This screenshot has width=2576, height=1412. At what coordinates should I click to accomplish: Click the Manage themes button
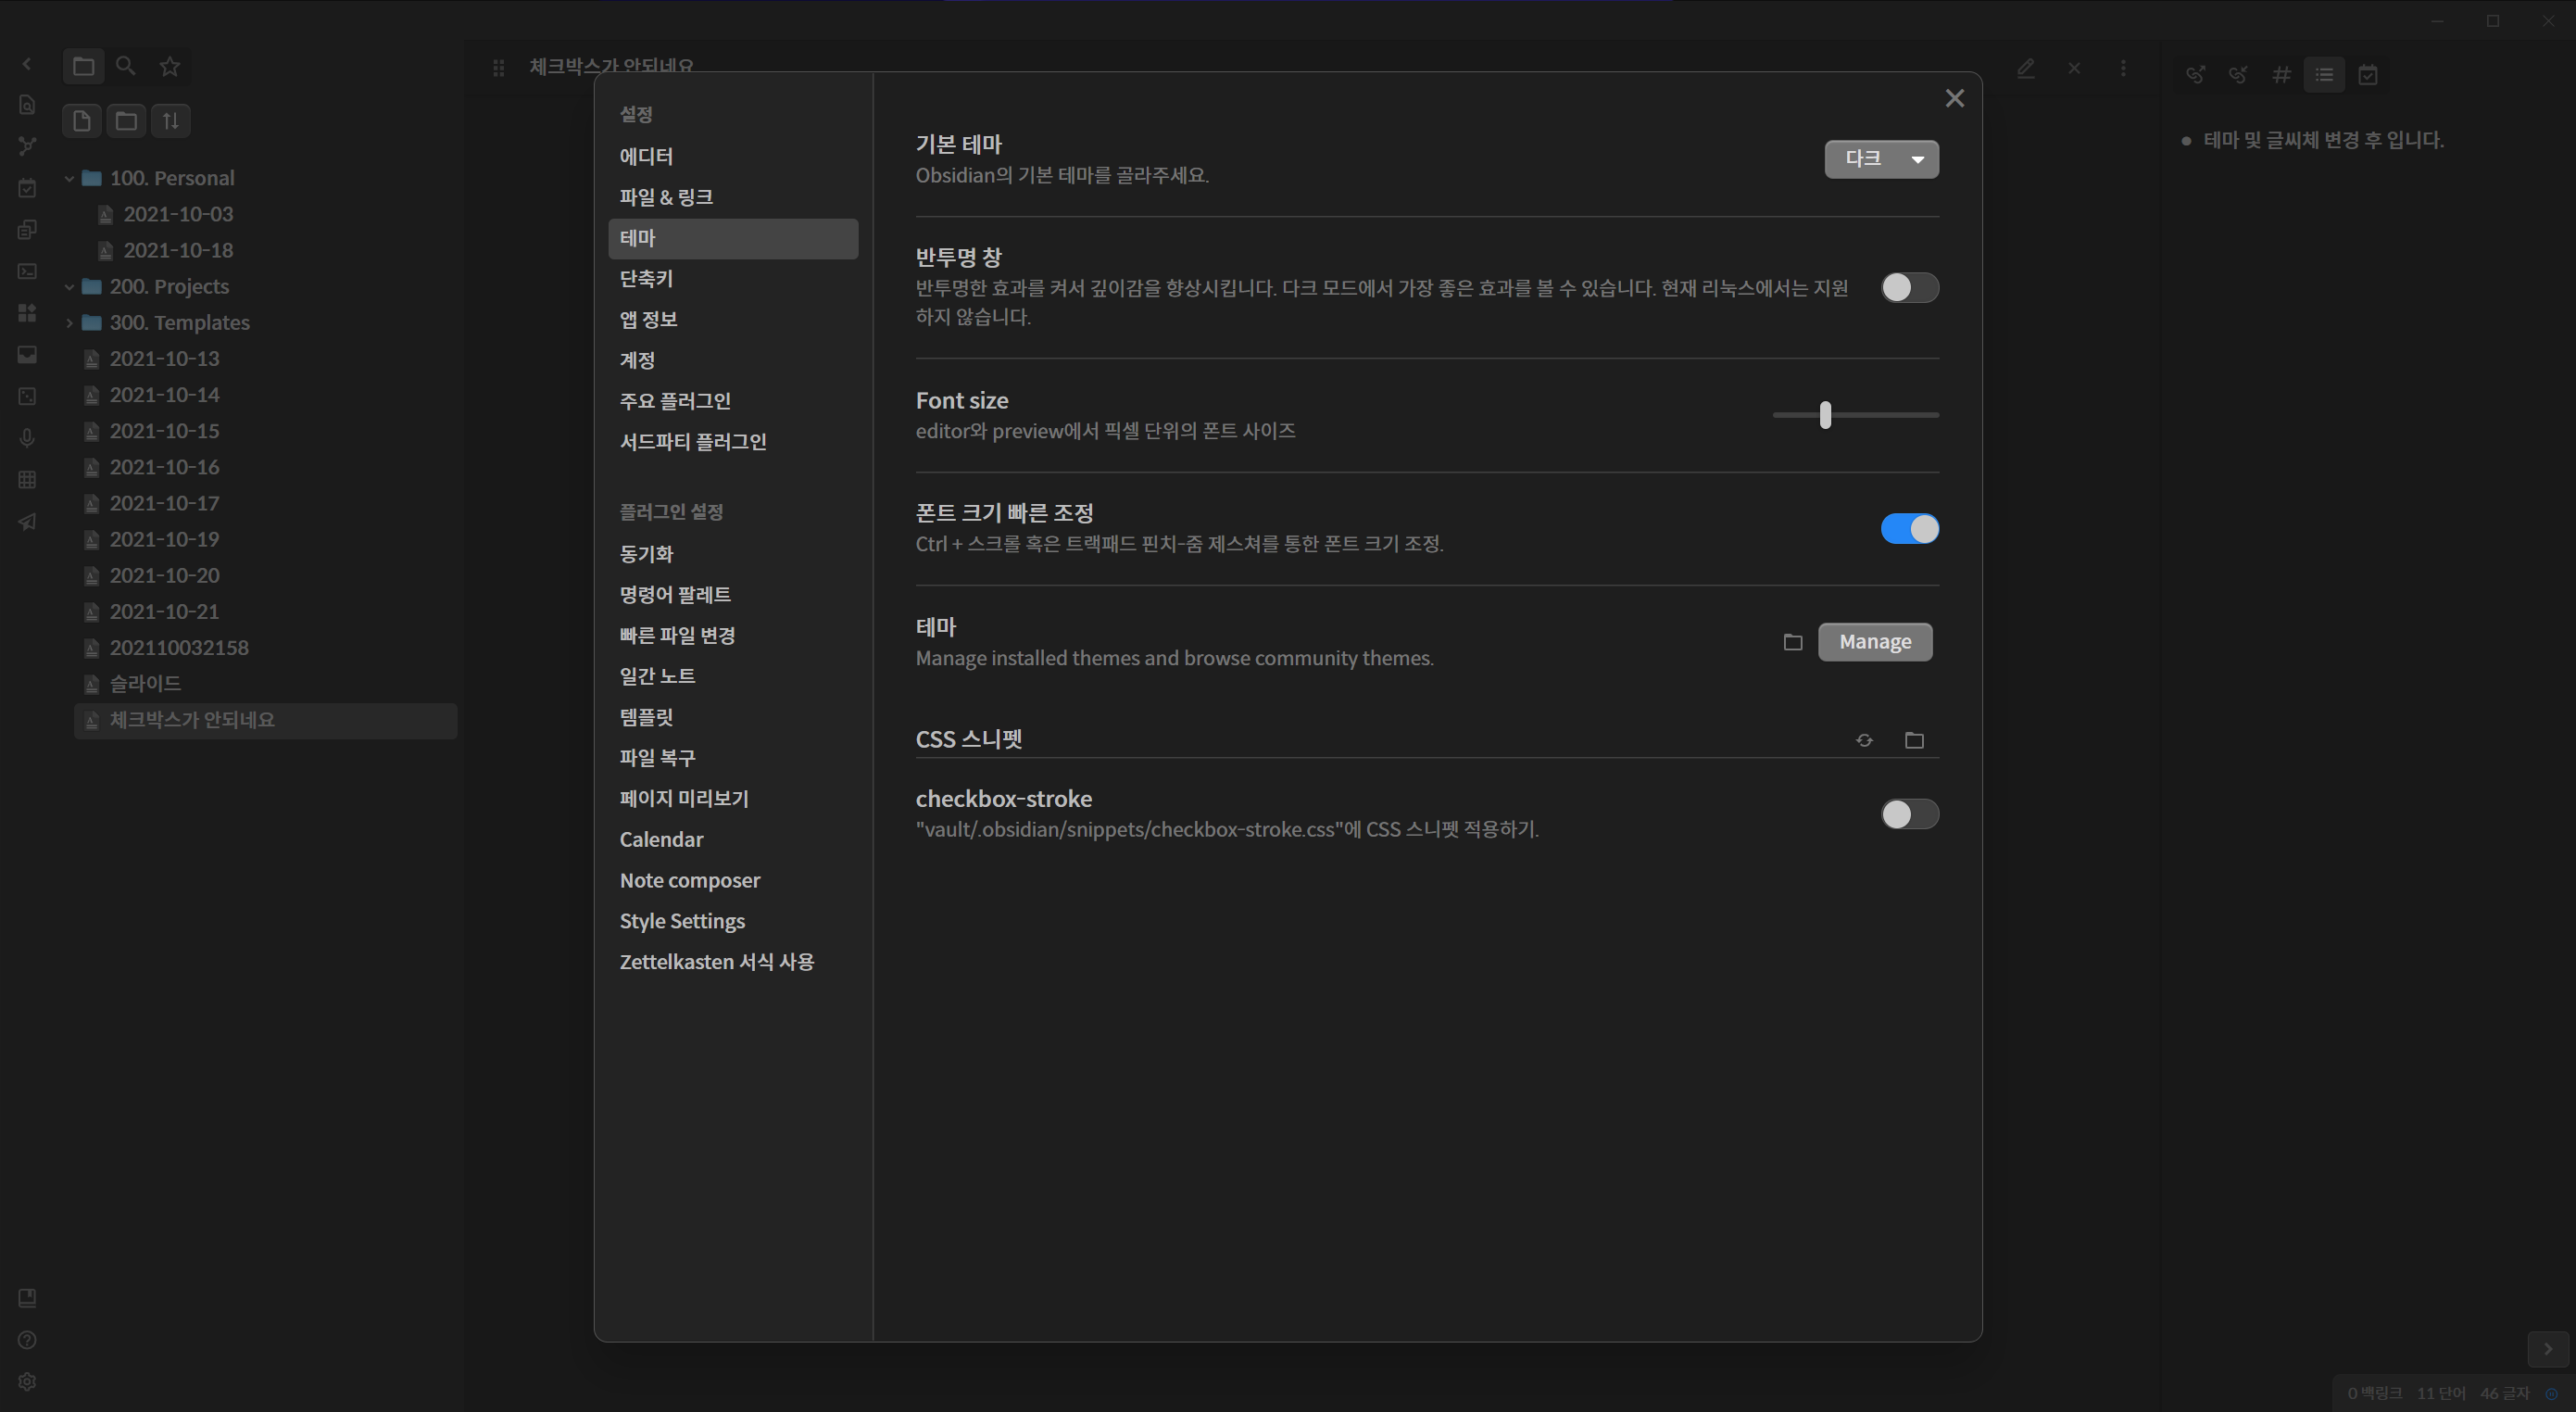[x=1874, y=642]
